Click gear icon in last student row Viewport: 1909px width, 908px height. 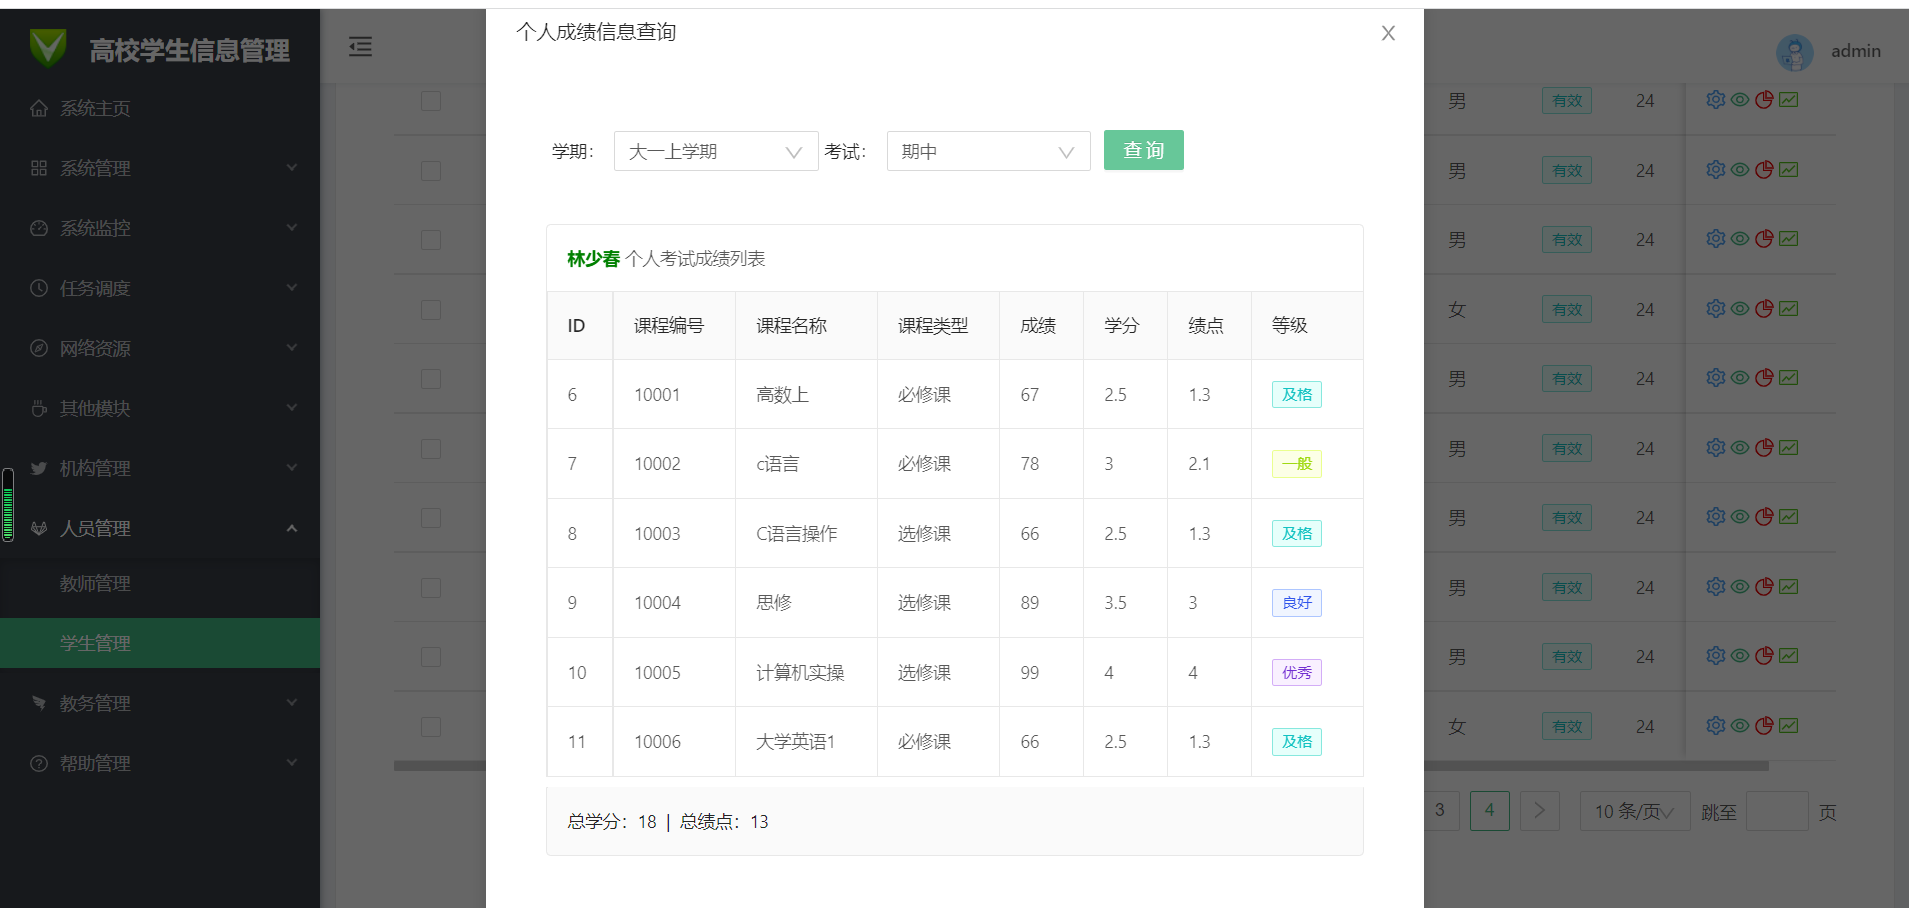[x=1716, y=725]
